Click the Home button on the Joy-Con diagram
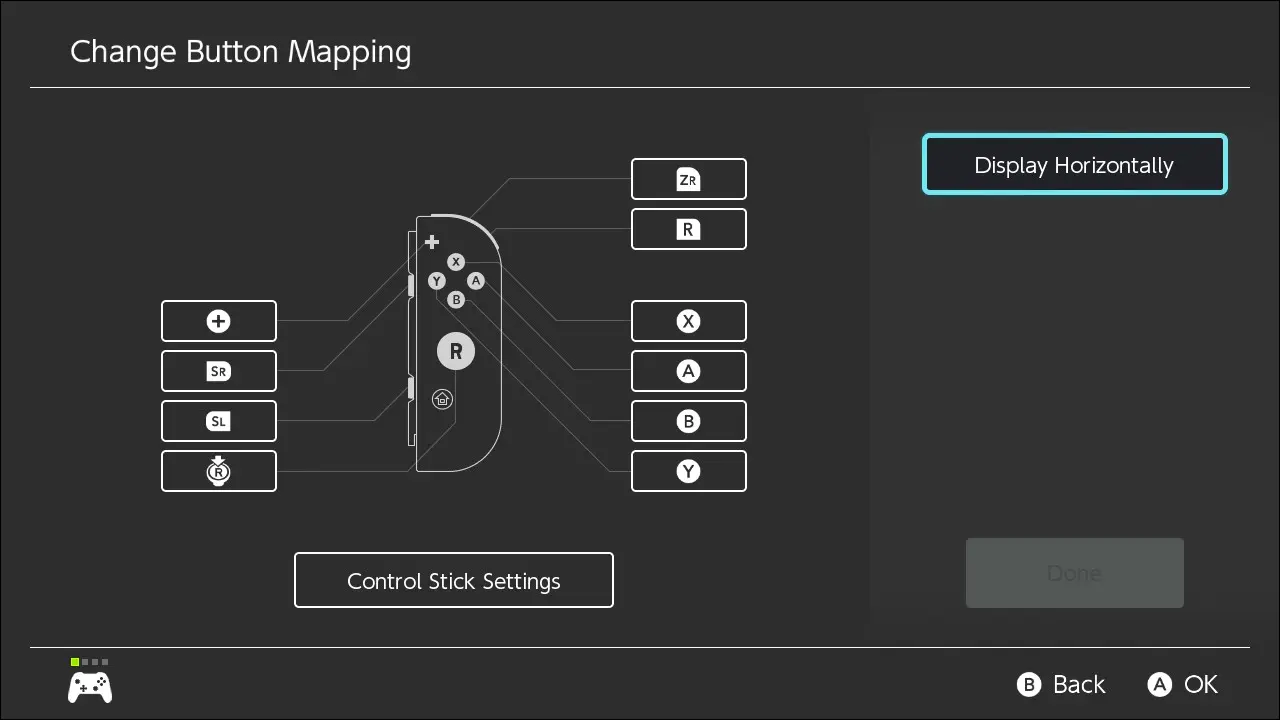 point(443,399)
